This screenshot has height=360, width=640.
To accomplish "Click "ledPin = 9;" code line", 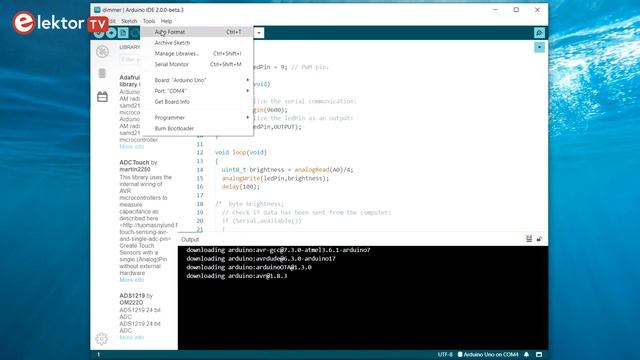I will [291, 67].
